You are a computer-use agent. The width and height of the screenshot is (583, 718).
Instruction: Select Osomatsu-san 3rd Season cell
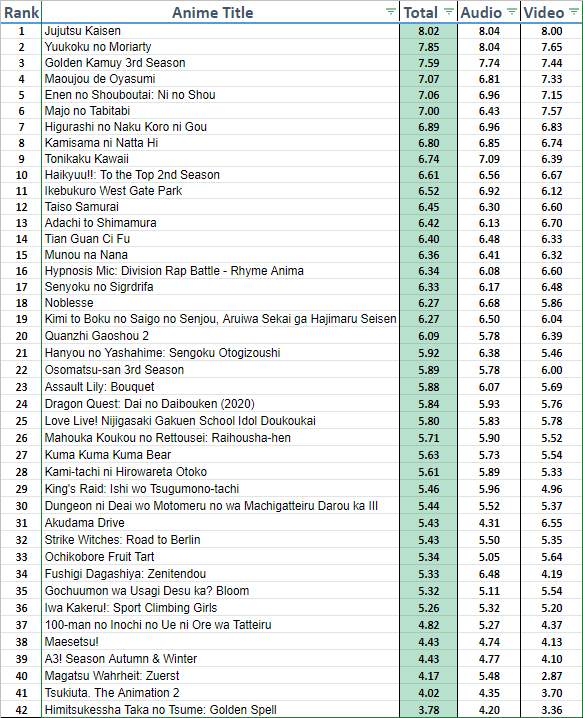[220, 370]
